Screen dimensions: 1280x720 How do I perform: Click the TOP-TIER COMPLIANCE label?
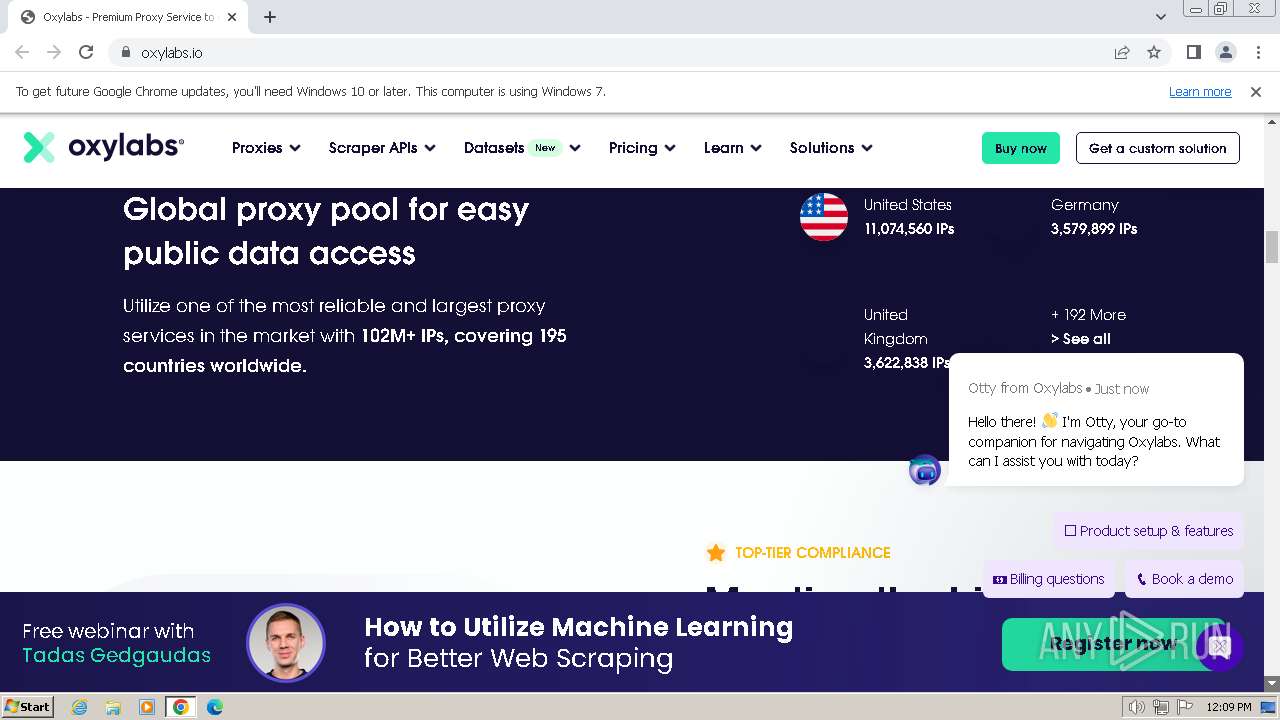(x=812, y=552)
